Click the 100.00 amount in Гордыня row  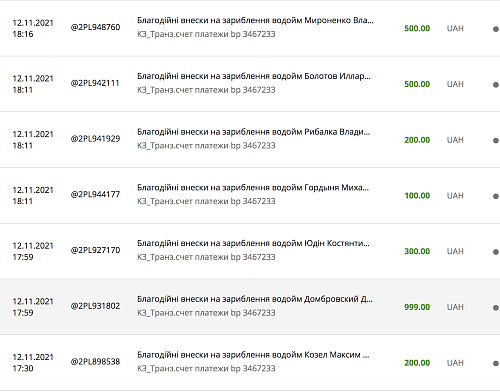pos(417,196)
